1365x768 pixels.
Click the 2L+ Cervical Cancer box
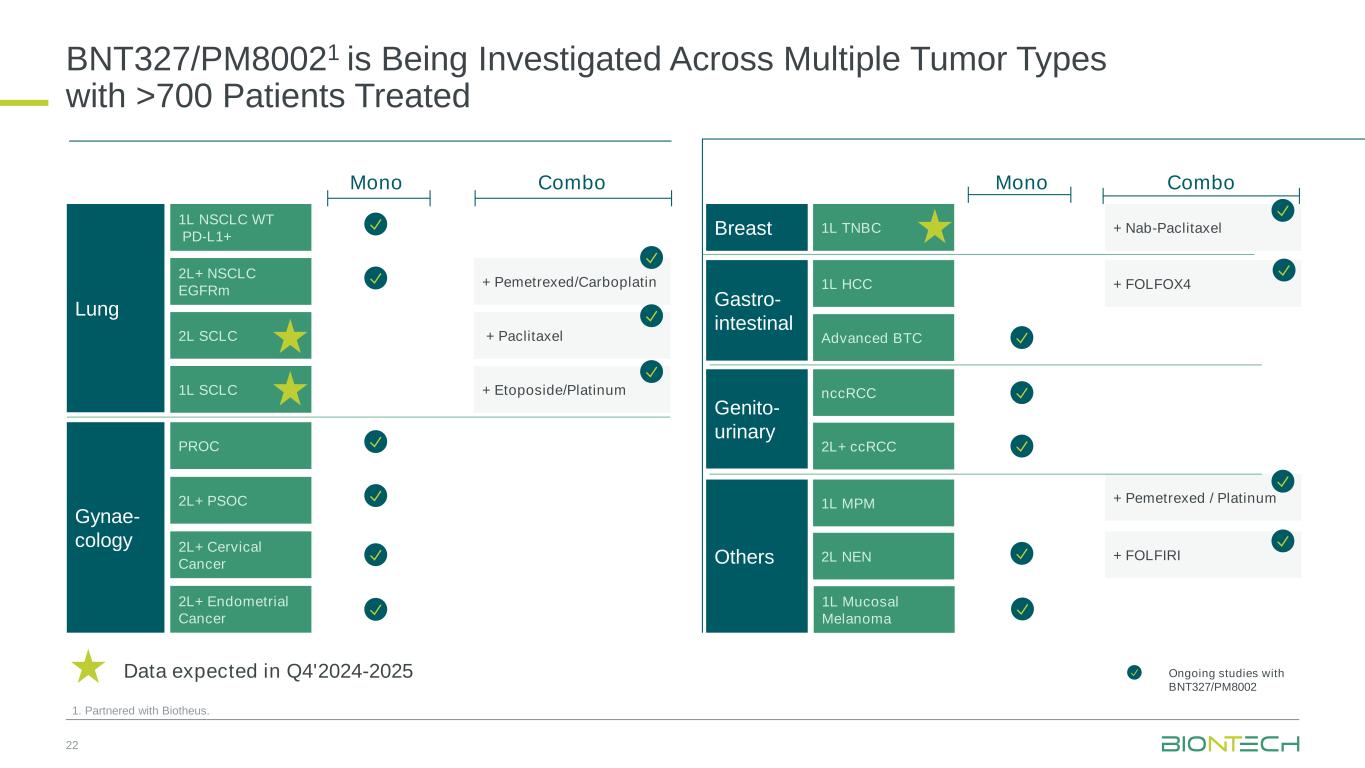tap(240, 555)
